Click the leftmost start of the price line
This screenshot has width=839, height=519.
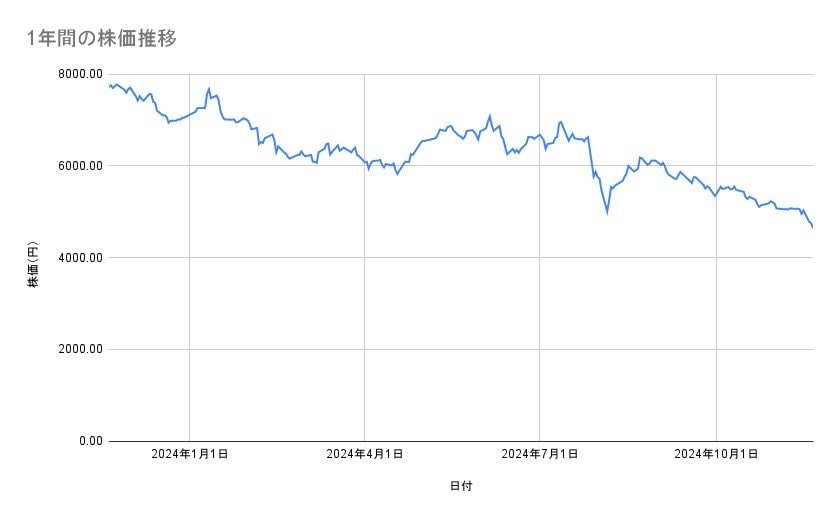tap(108, 85)
